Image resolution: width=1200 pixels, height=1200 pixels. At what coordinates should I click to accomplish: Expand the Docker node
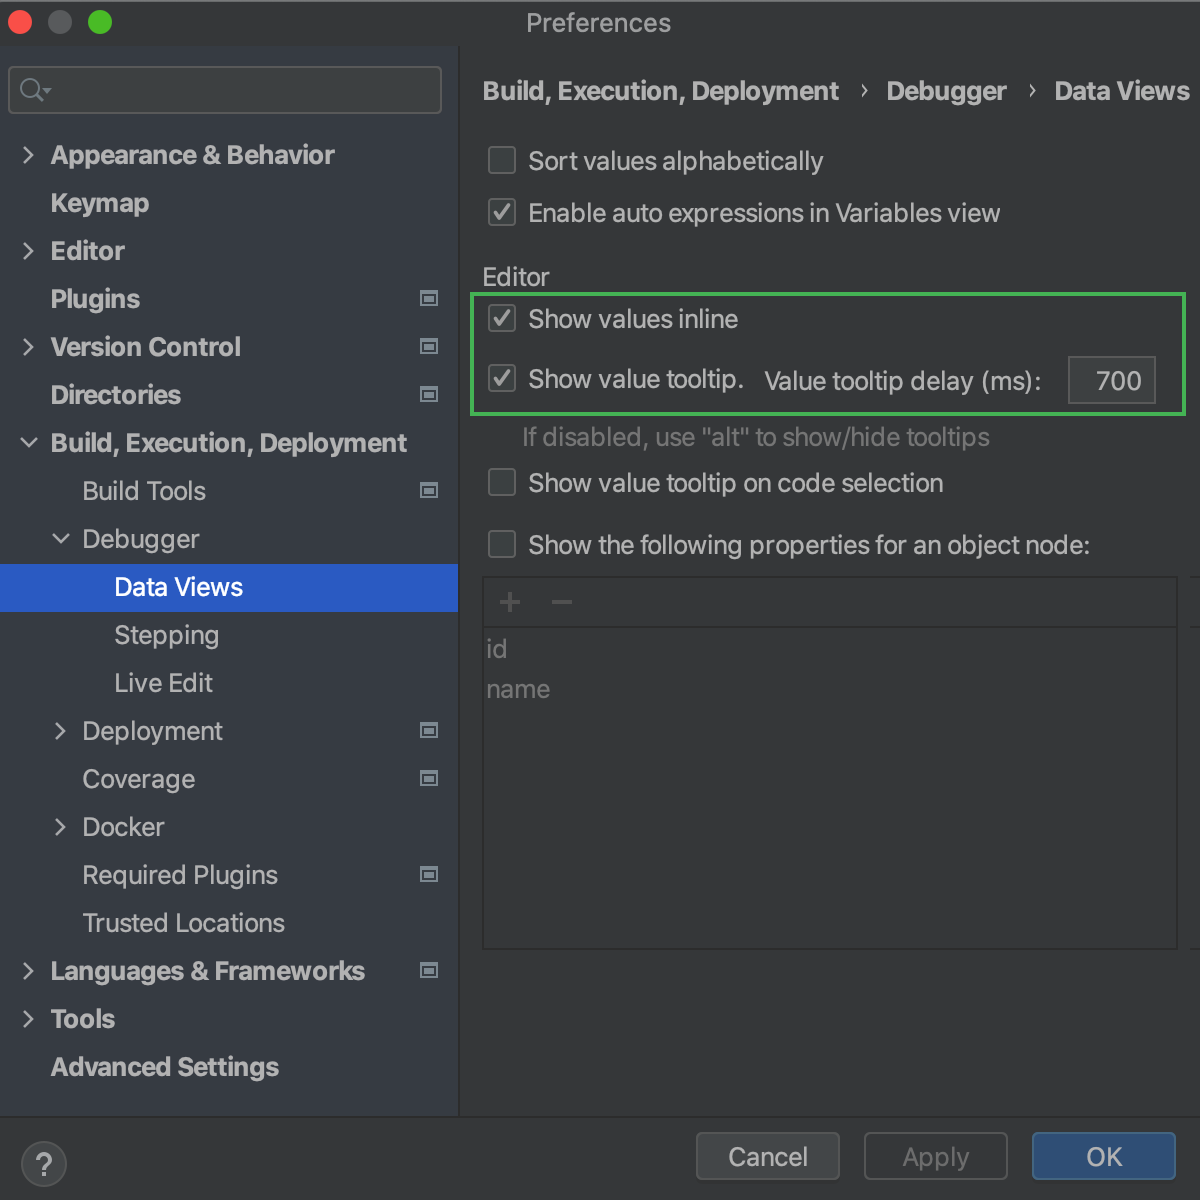(x=60, y=827)
